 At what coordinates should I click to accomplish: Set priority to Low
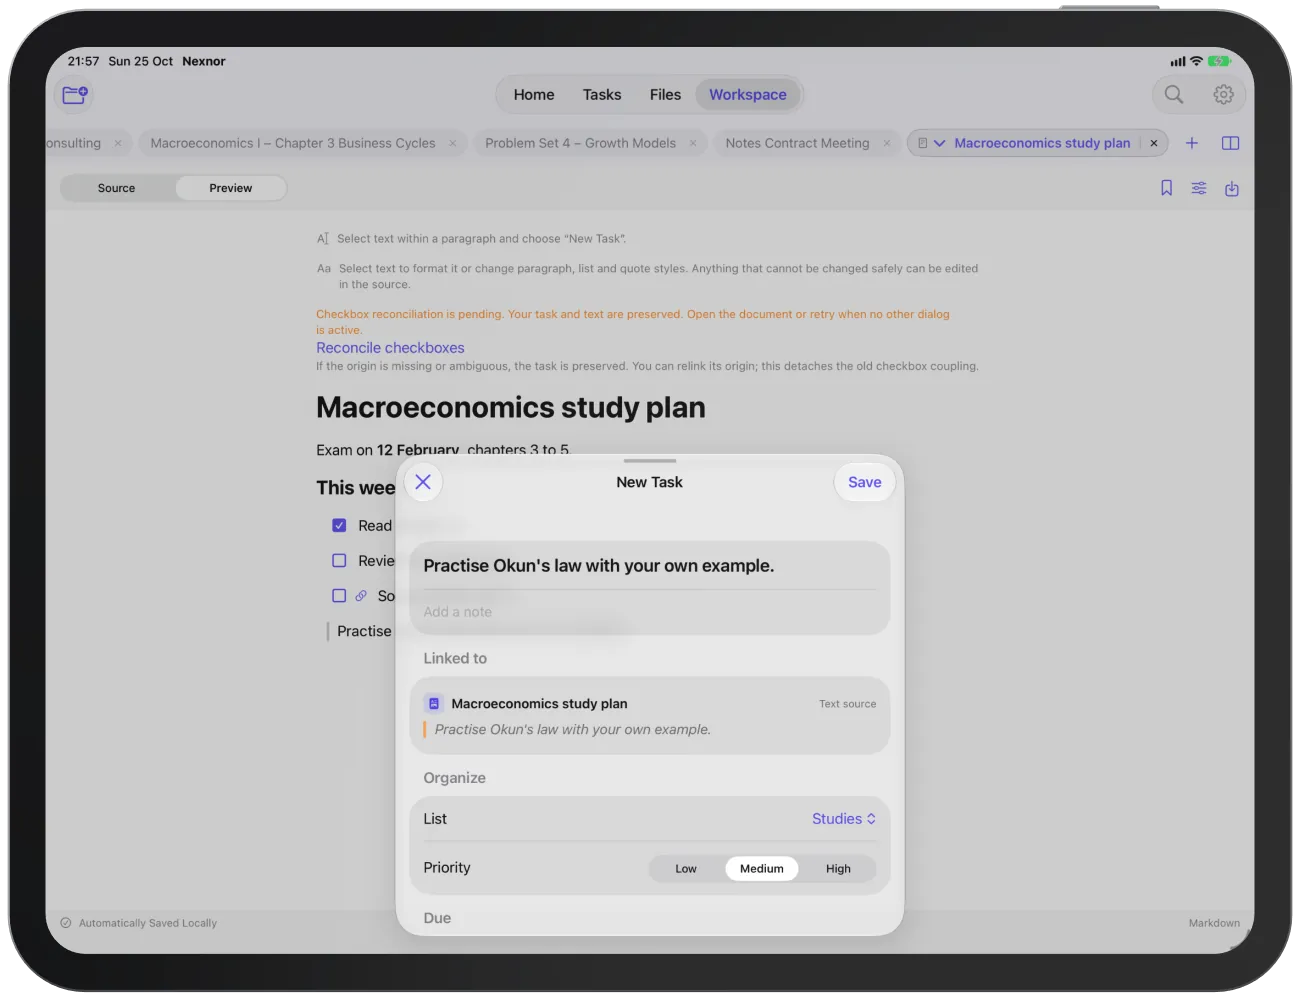click(686, 869)
